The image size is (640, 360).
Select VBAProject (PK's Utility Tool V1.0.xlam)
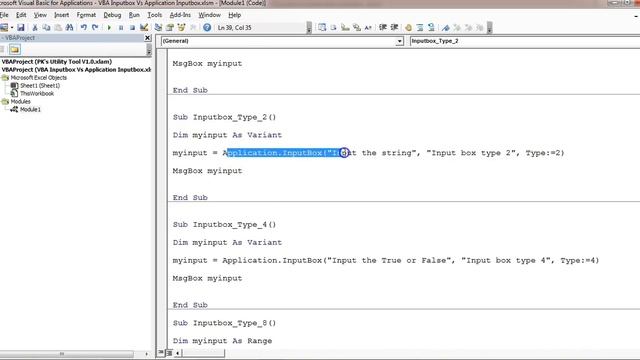click(x=57, y=62)
